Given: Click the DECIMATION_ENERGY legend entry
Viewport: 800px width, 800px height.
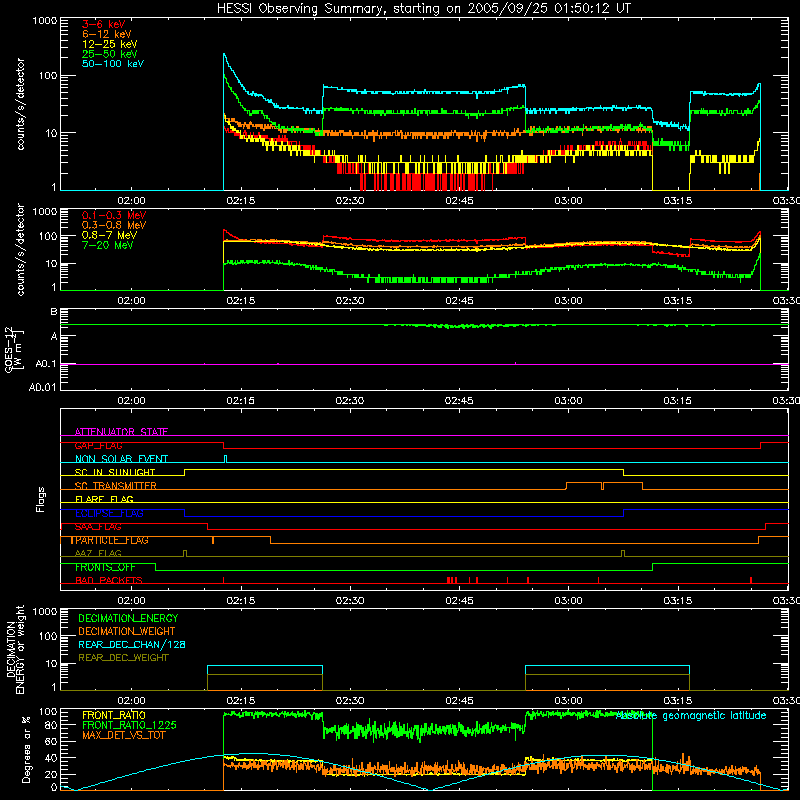Looking at the screenshot, I should point(128,618).
